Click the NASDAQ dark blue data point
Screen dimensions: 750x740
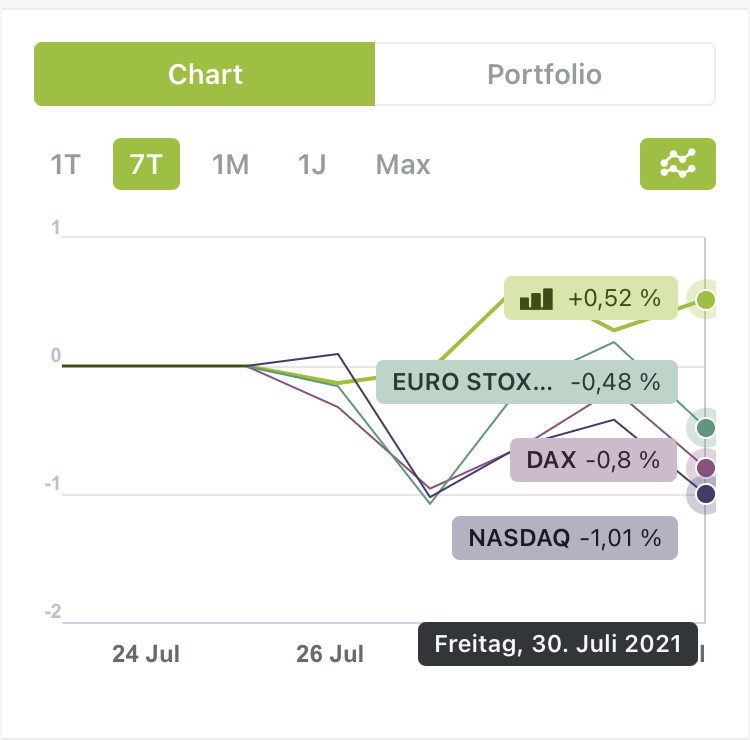coord(706,494)
